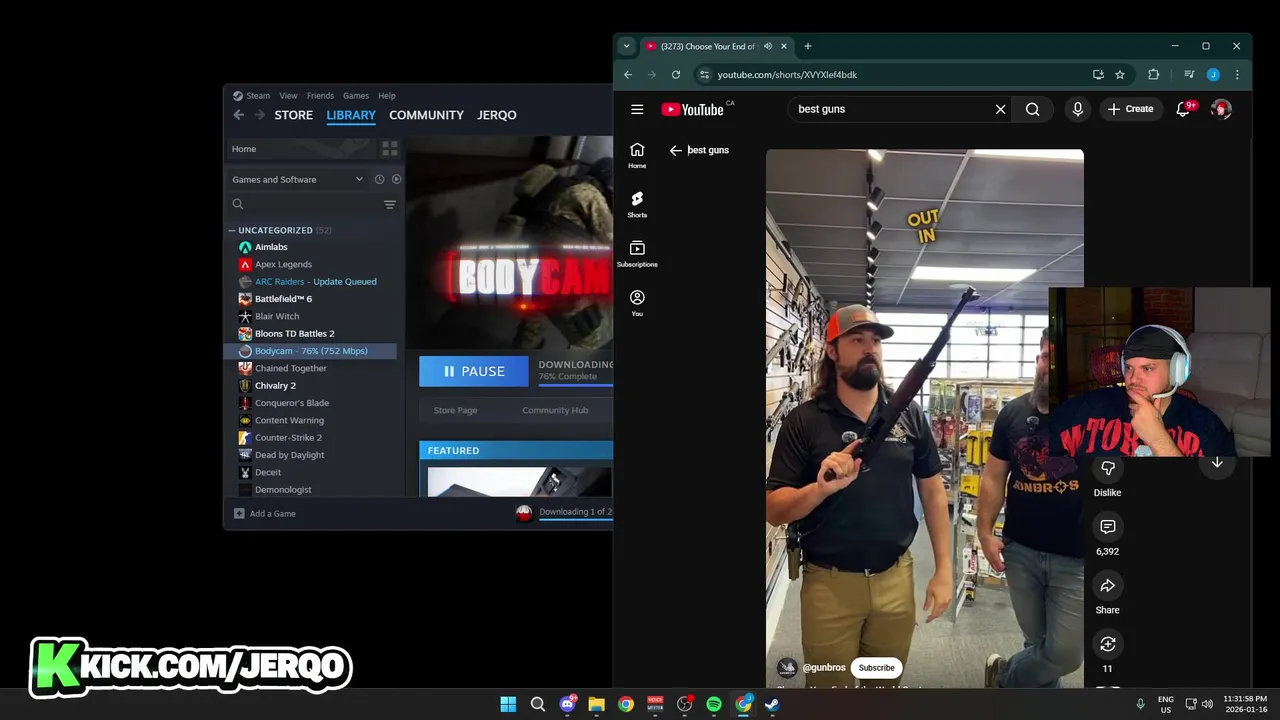Screen dimensions: 1280x720
Task: Open Steam library advanced filter icon
Action: pyautogui.click(x=390, y=204)
